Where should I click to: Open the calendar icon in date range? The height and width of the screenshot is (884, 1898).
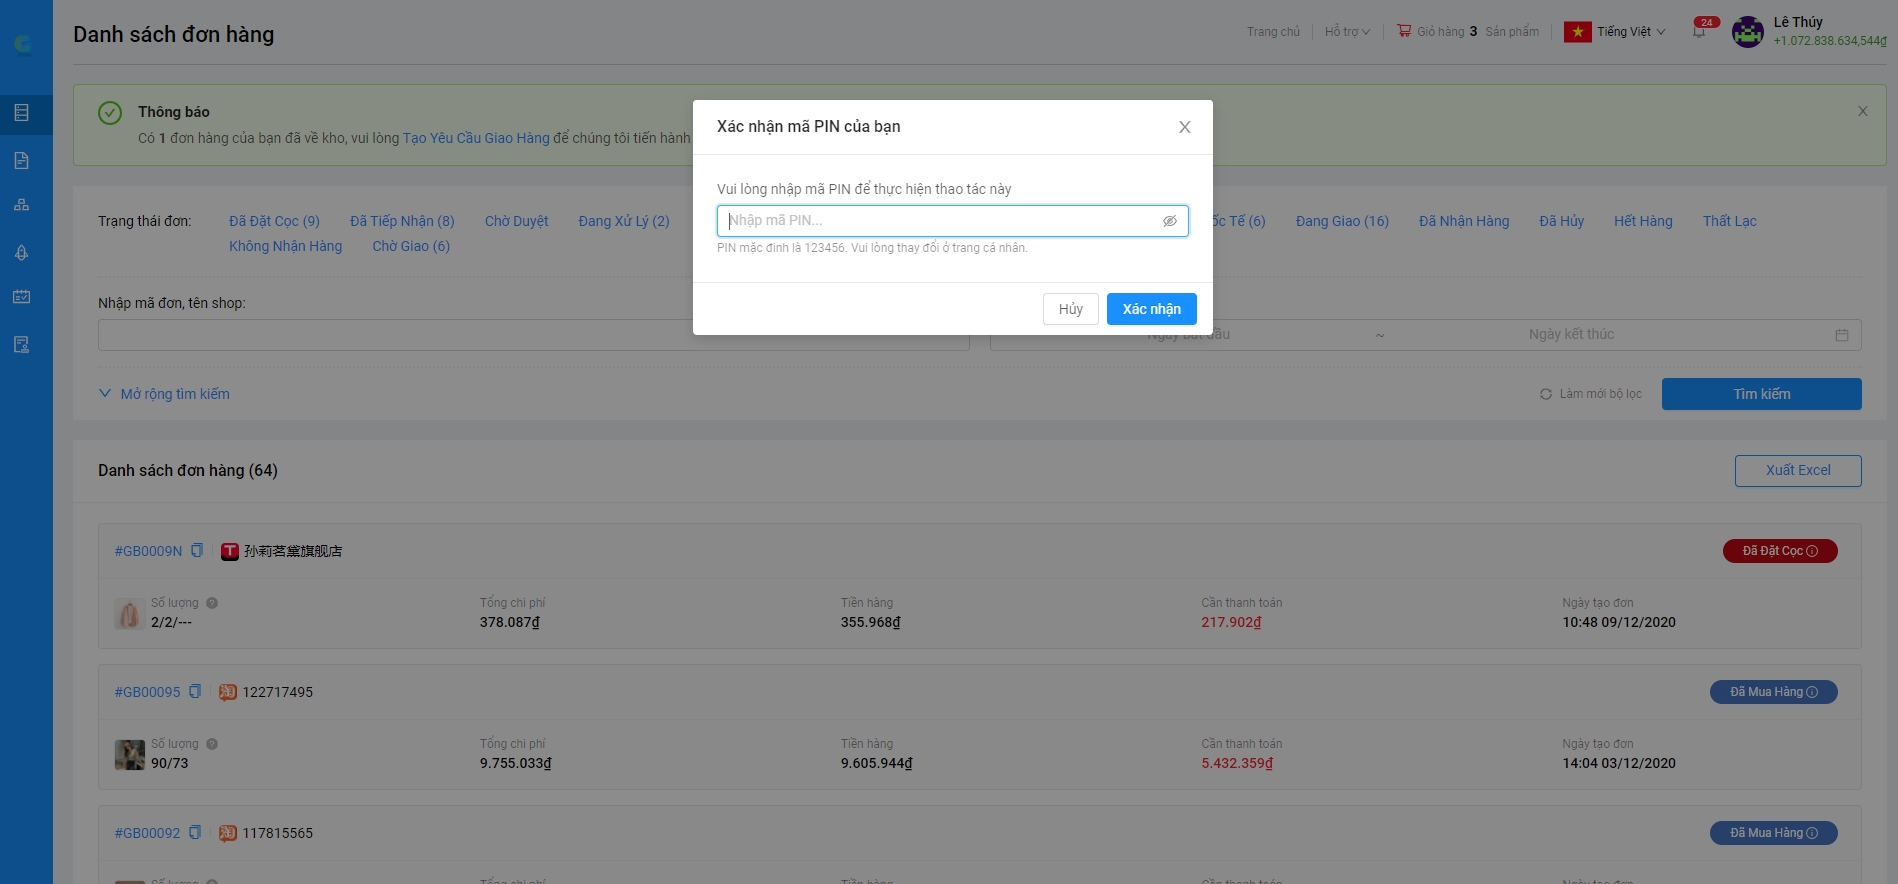1841,335
